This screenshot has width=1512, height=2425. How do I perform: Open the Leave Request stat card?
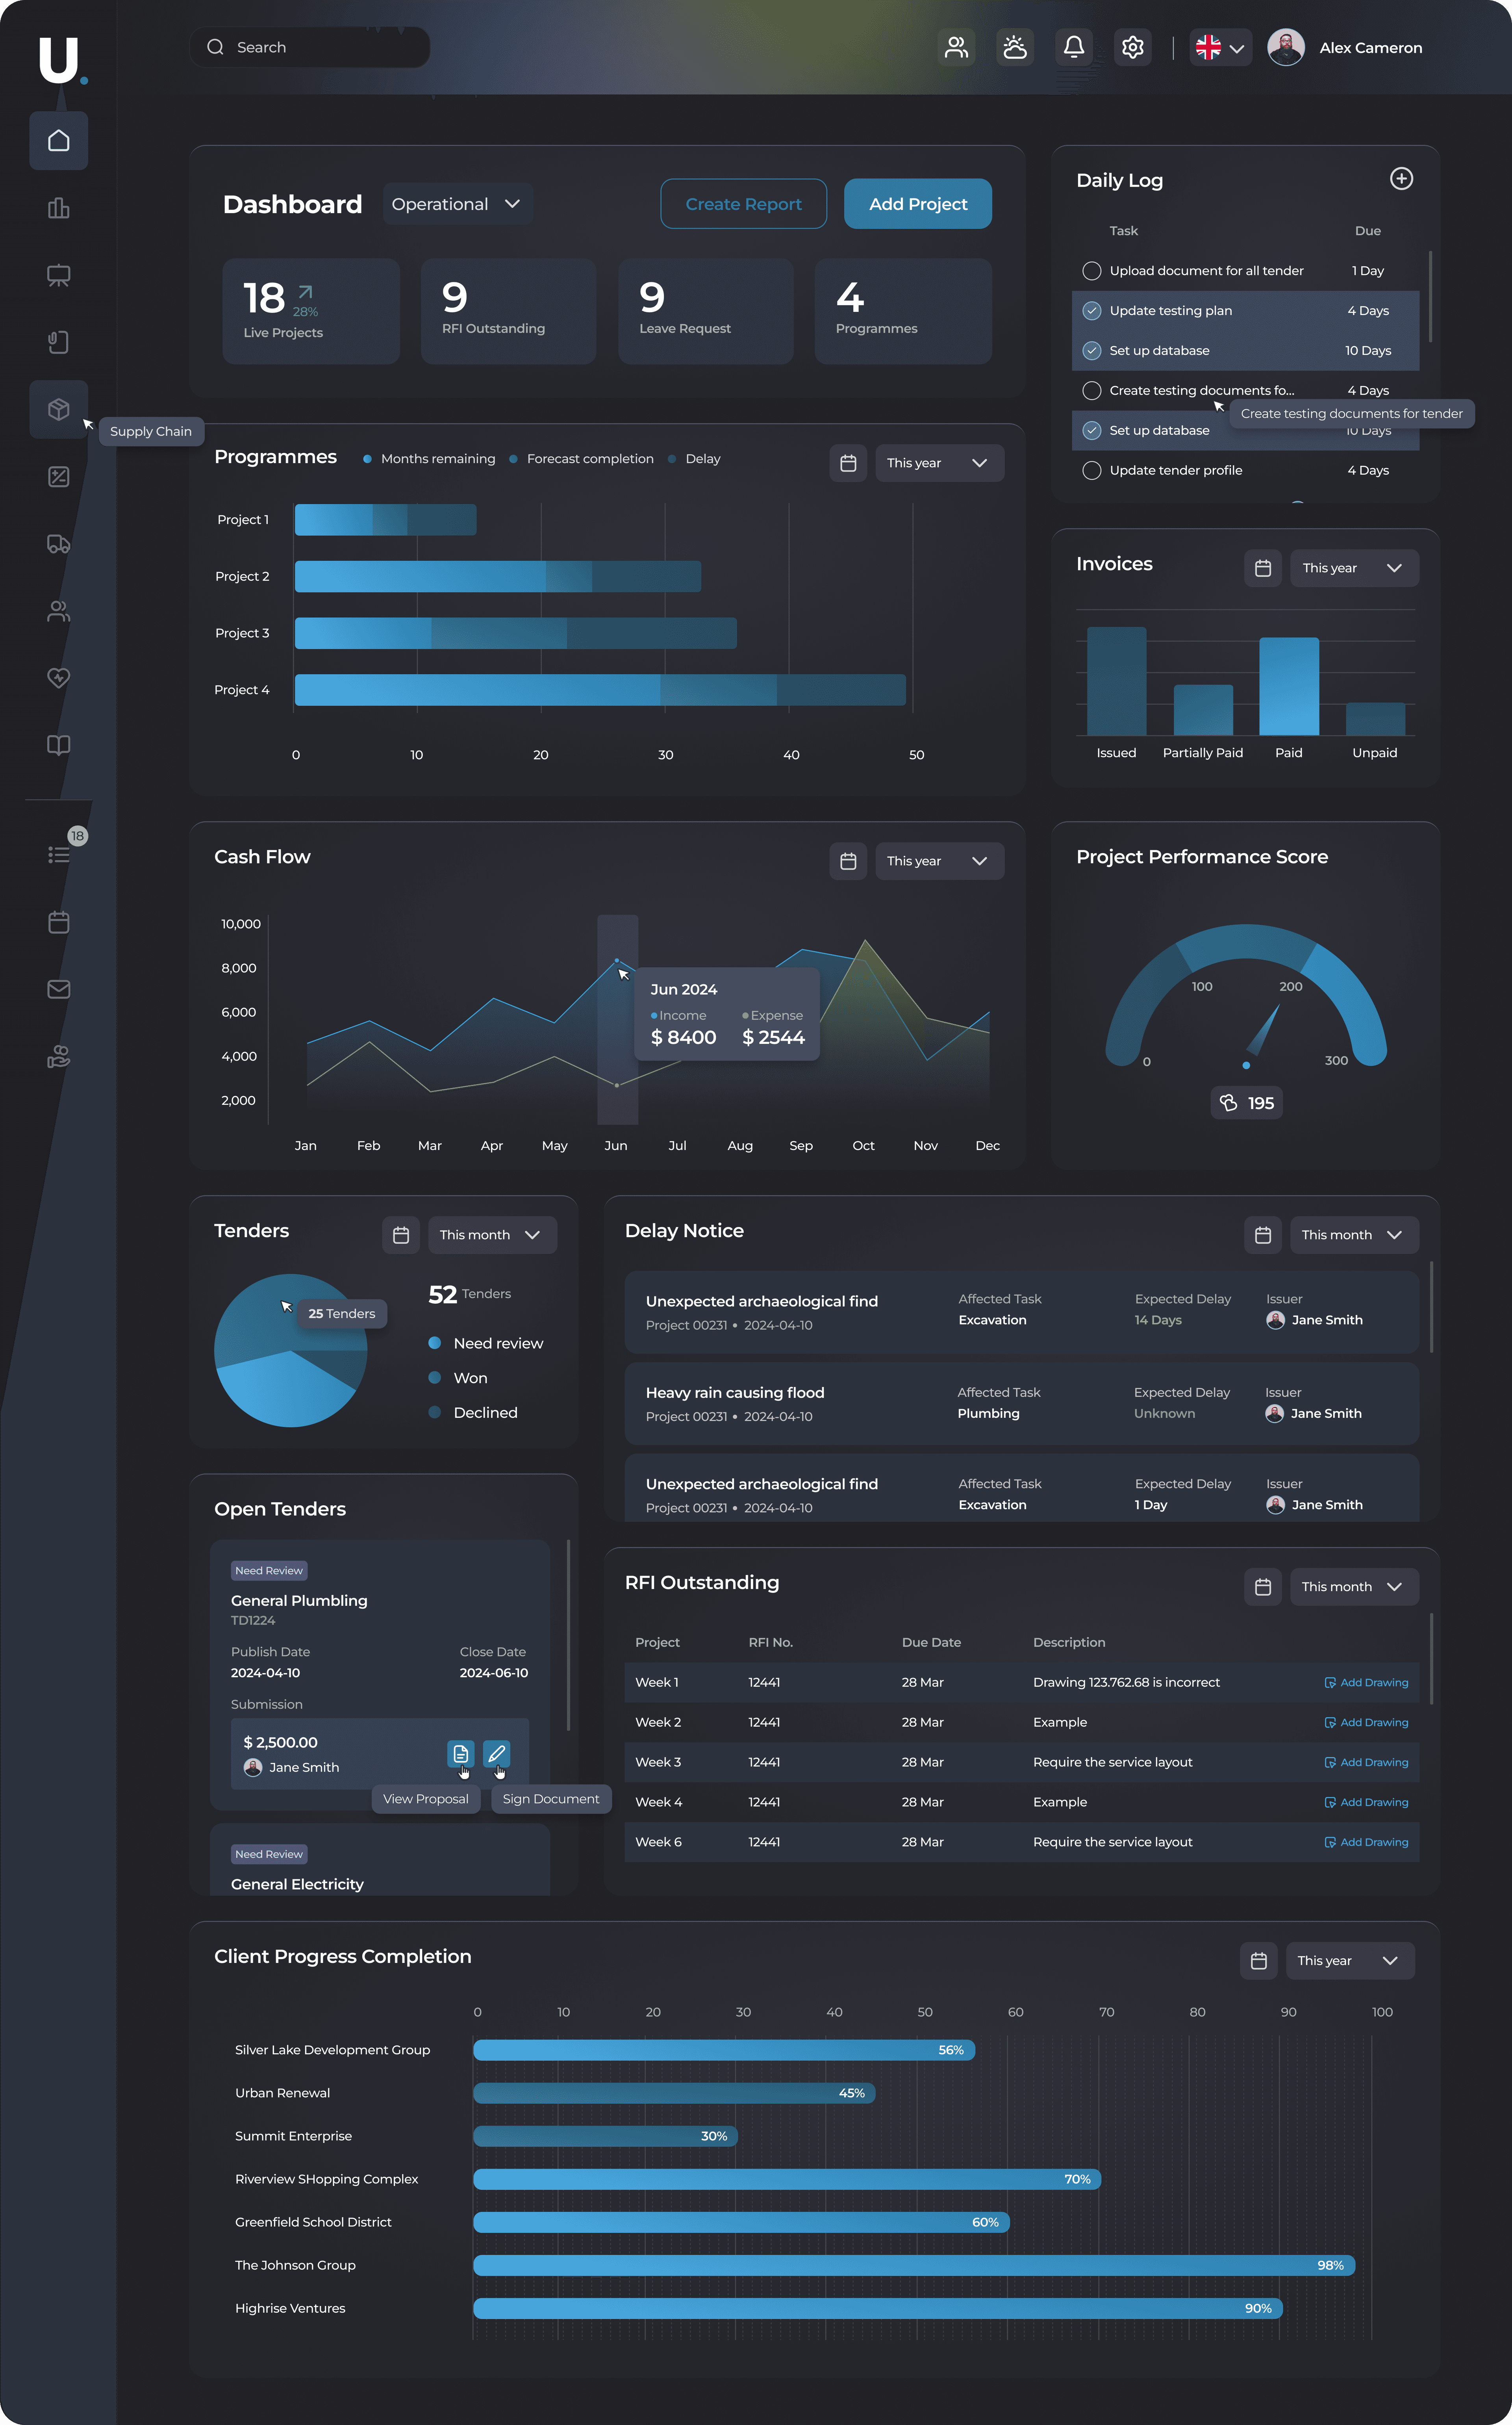coord(706,311)
